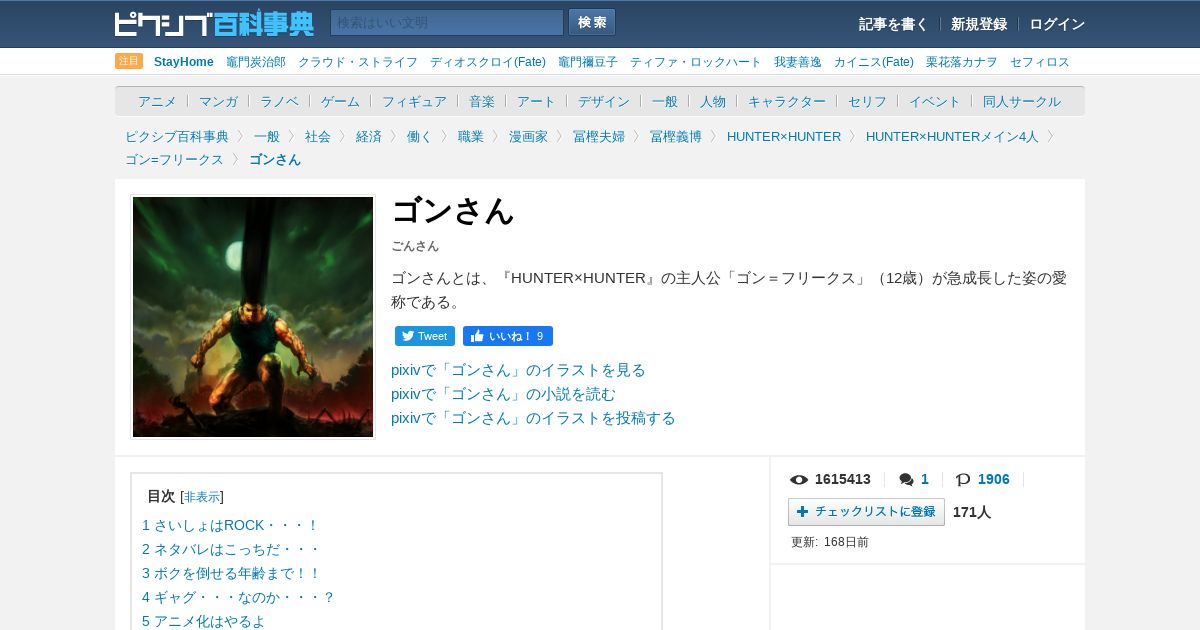Screen dimensions: 1200x630
Task: Click the Facebook いいね! button
Action: 508,336
